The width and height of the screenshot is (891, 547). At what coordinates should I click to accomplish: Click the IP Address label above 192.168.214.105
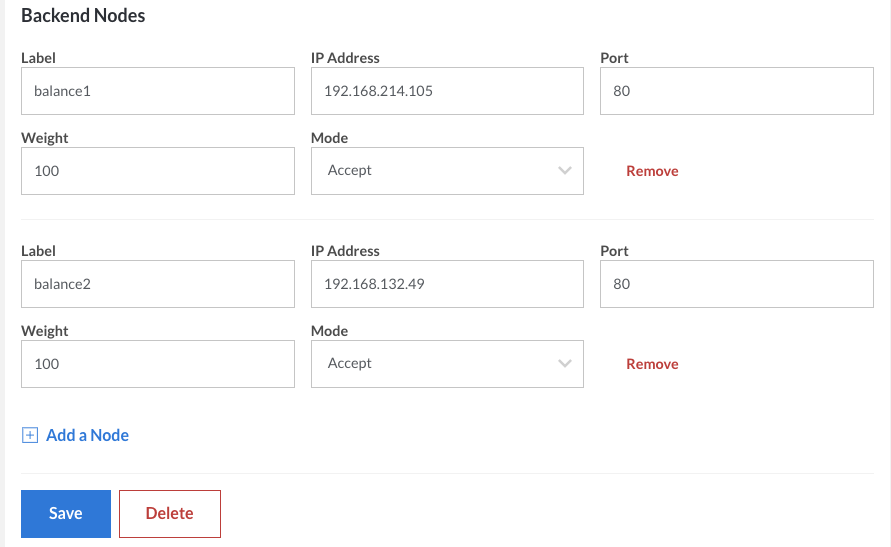pos(345,58)
